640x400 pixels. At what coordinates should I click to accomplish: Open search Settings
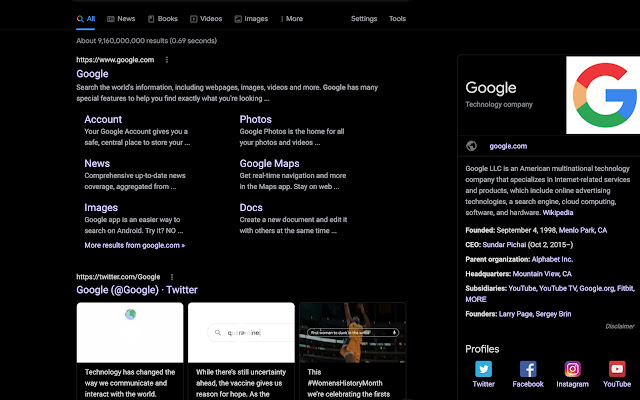(x=364, y=19)
